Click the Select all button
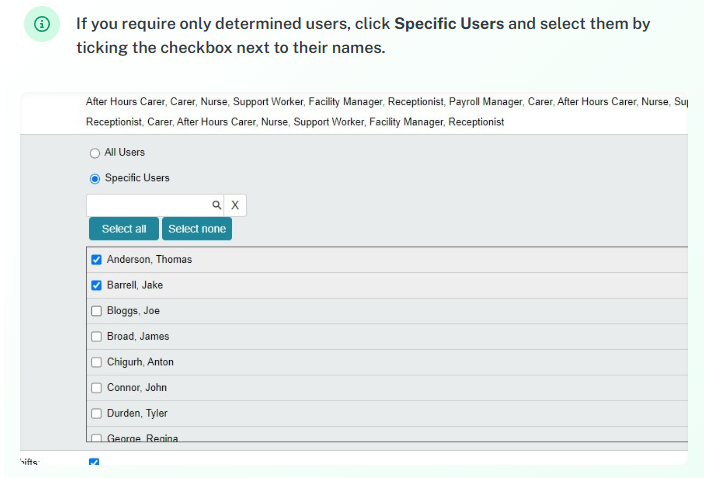This screenshot has width=705, height=478. point(124,229)
